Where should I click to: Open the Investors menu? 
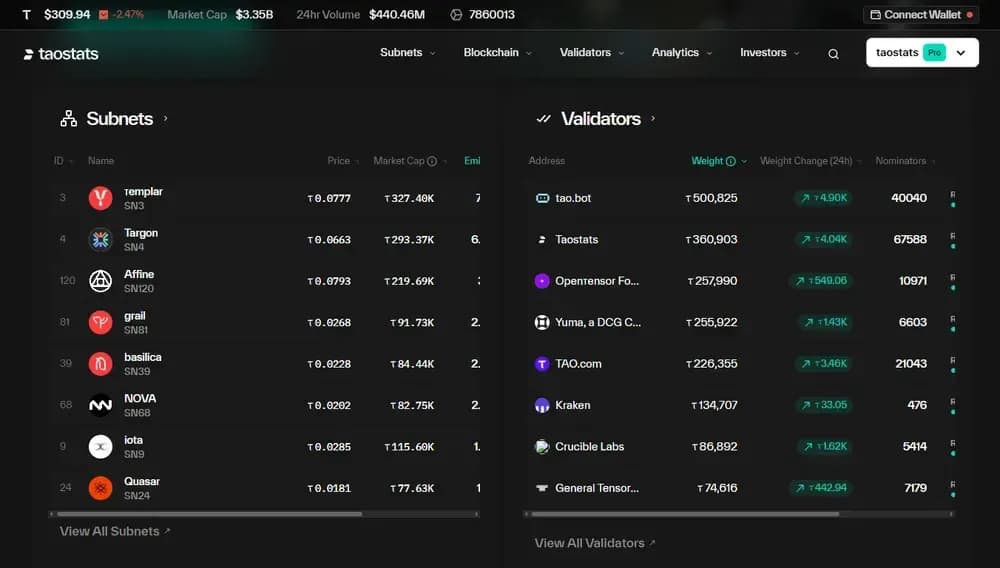tap(769, 53)
